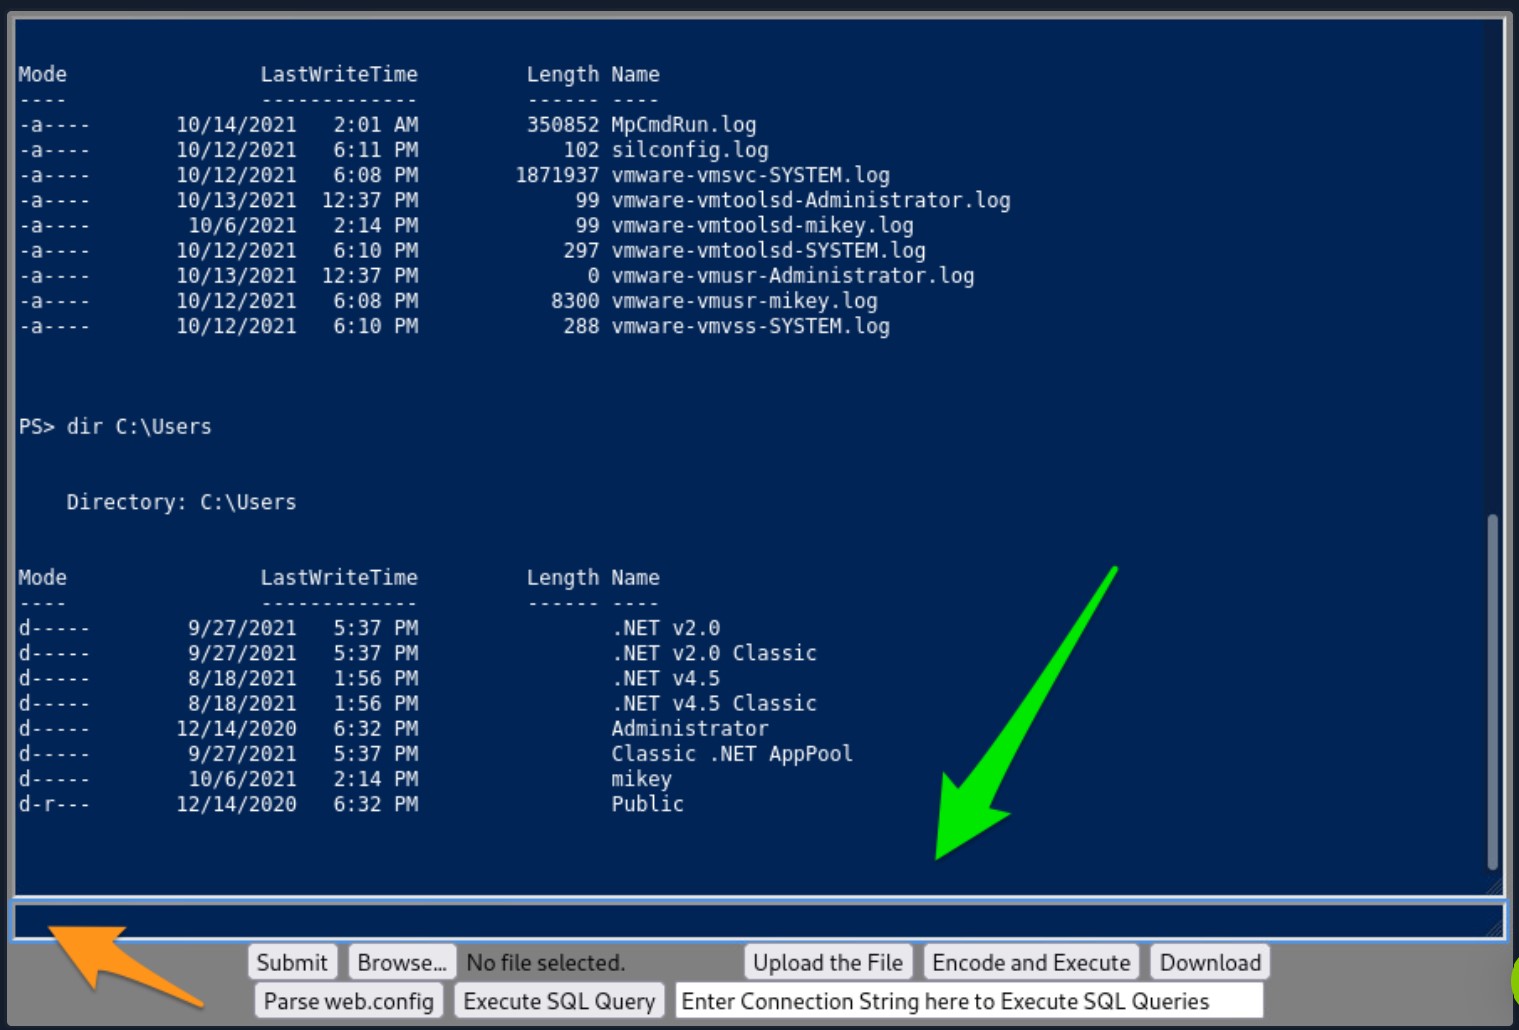Click on silconfig.log in the listing
The image size is (1519, 1030).
click(x=689, y=150)
